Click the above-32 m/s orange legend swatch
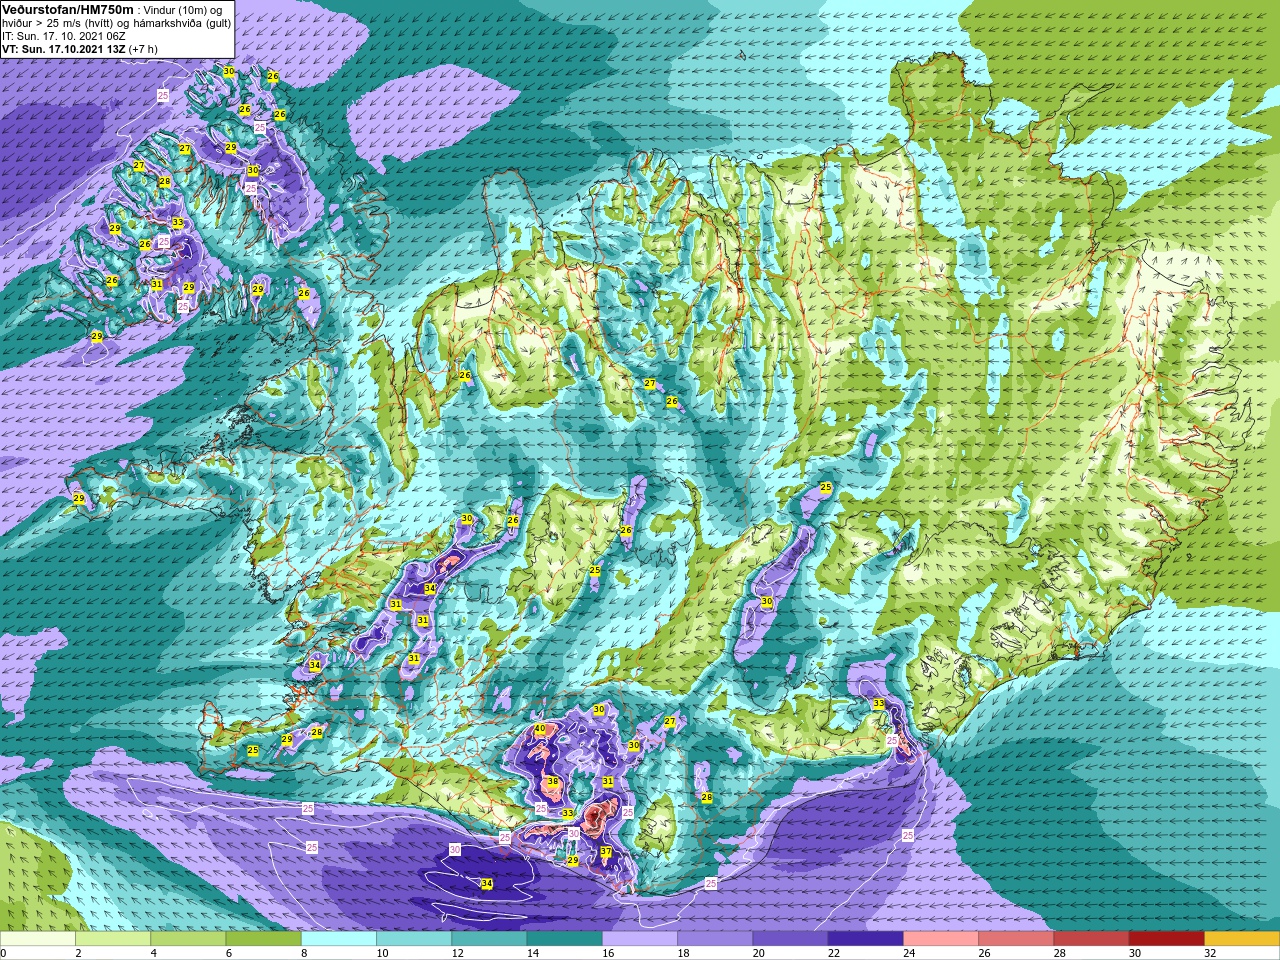 pos(1242,939)
